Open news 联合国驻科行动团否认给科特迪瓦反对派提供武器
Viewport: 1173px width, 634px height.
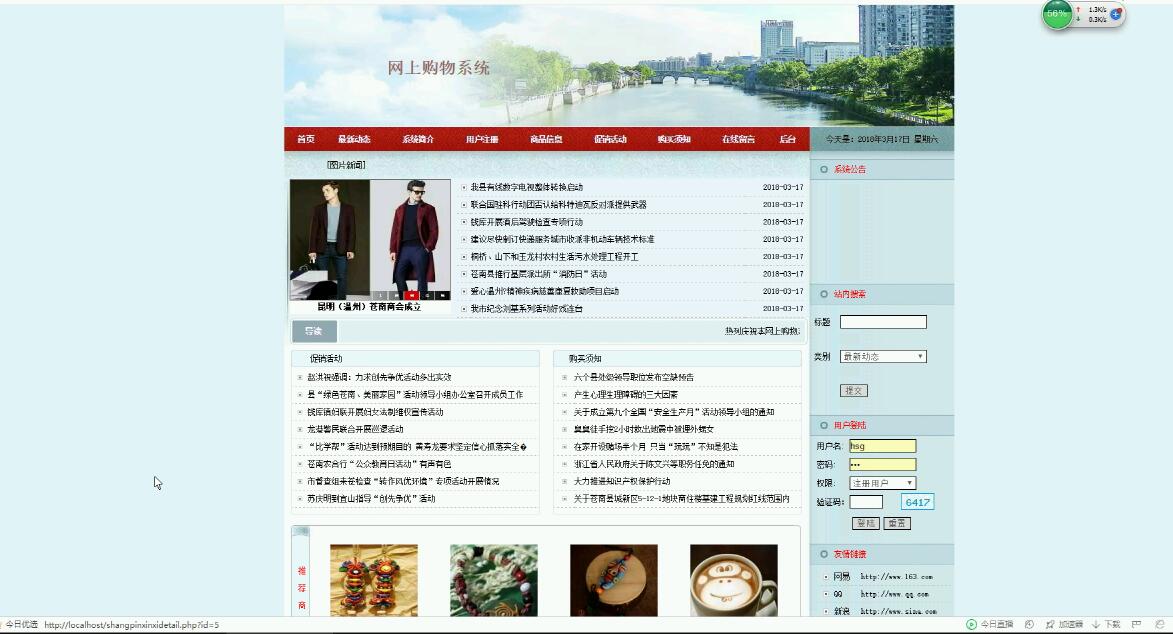tap(558, 204)
